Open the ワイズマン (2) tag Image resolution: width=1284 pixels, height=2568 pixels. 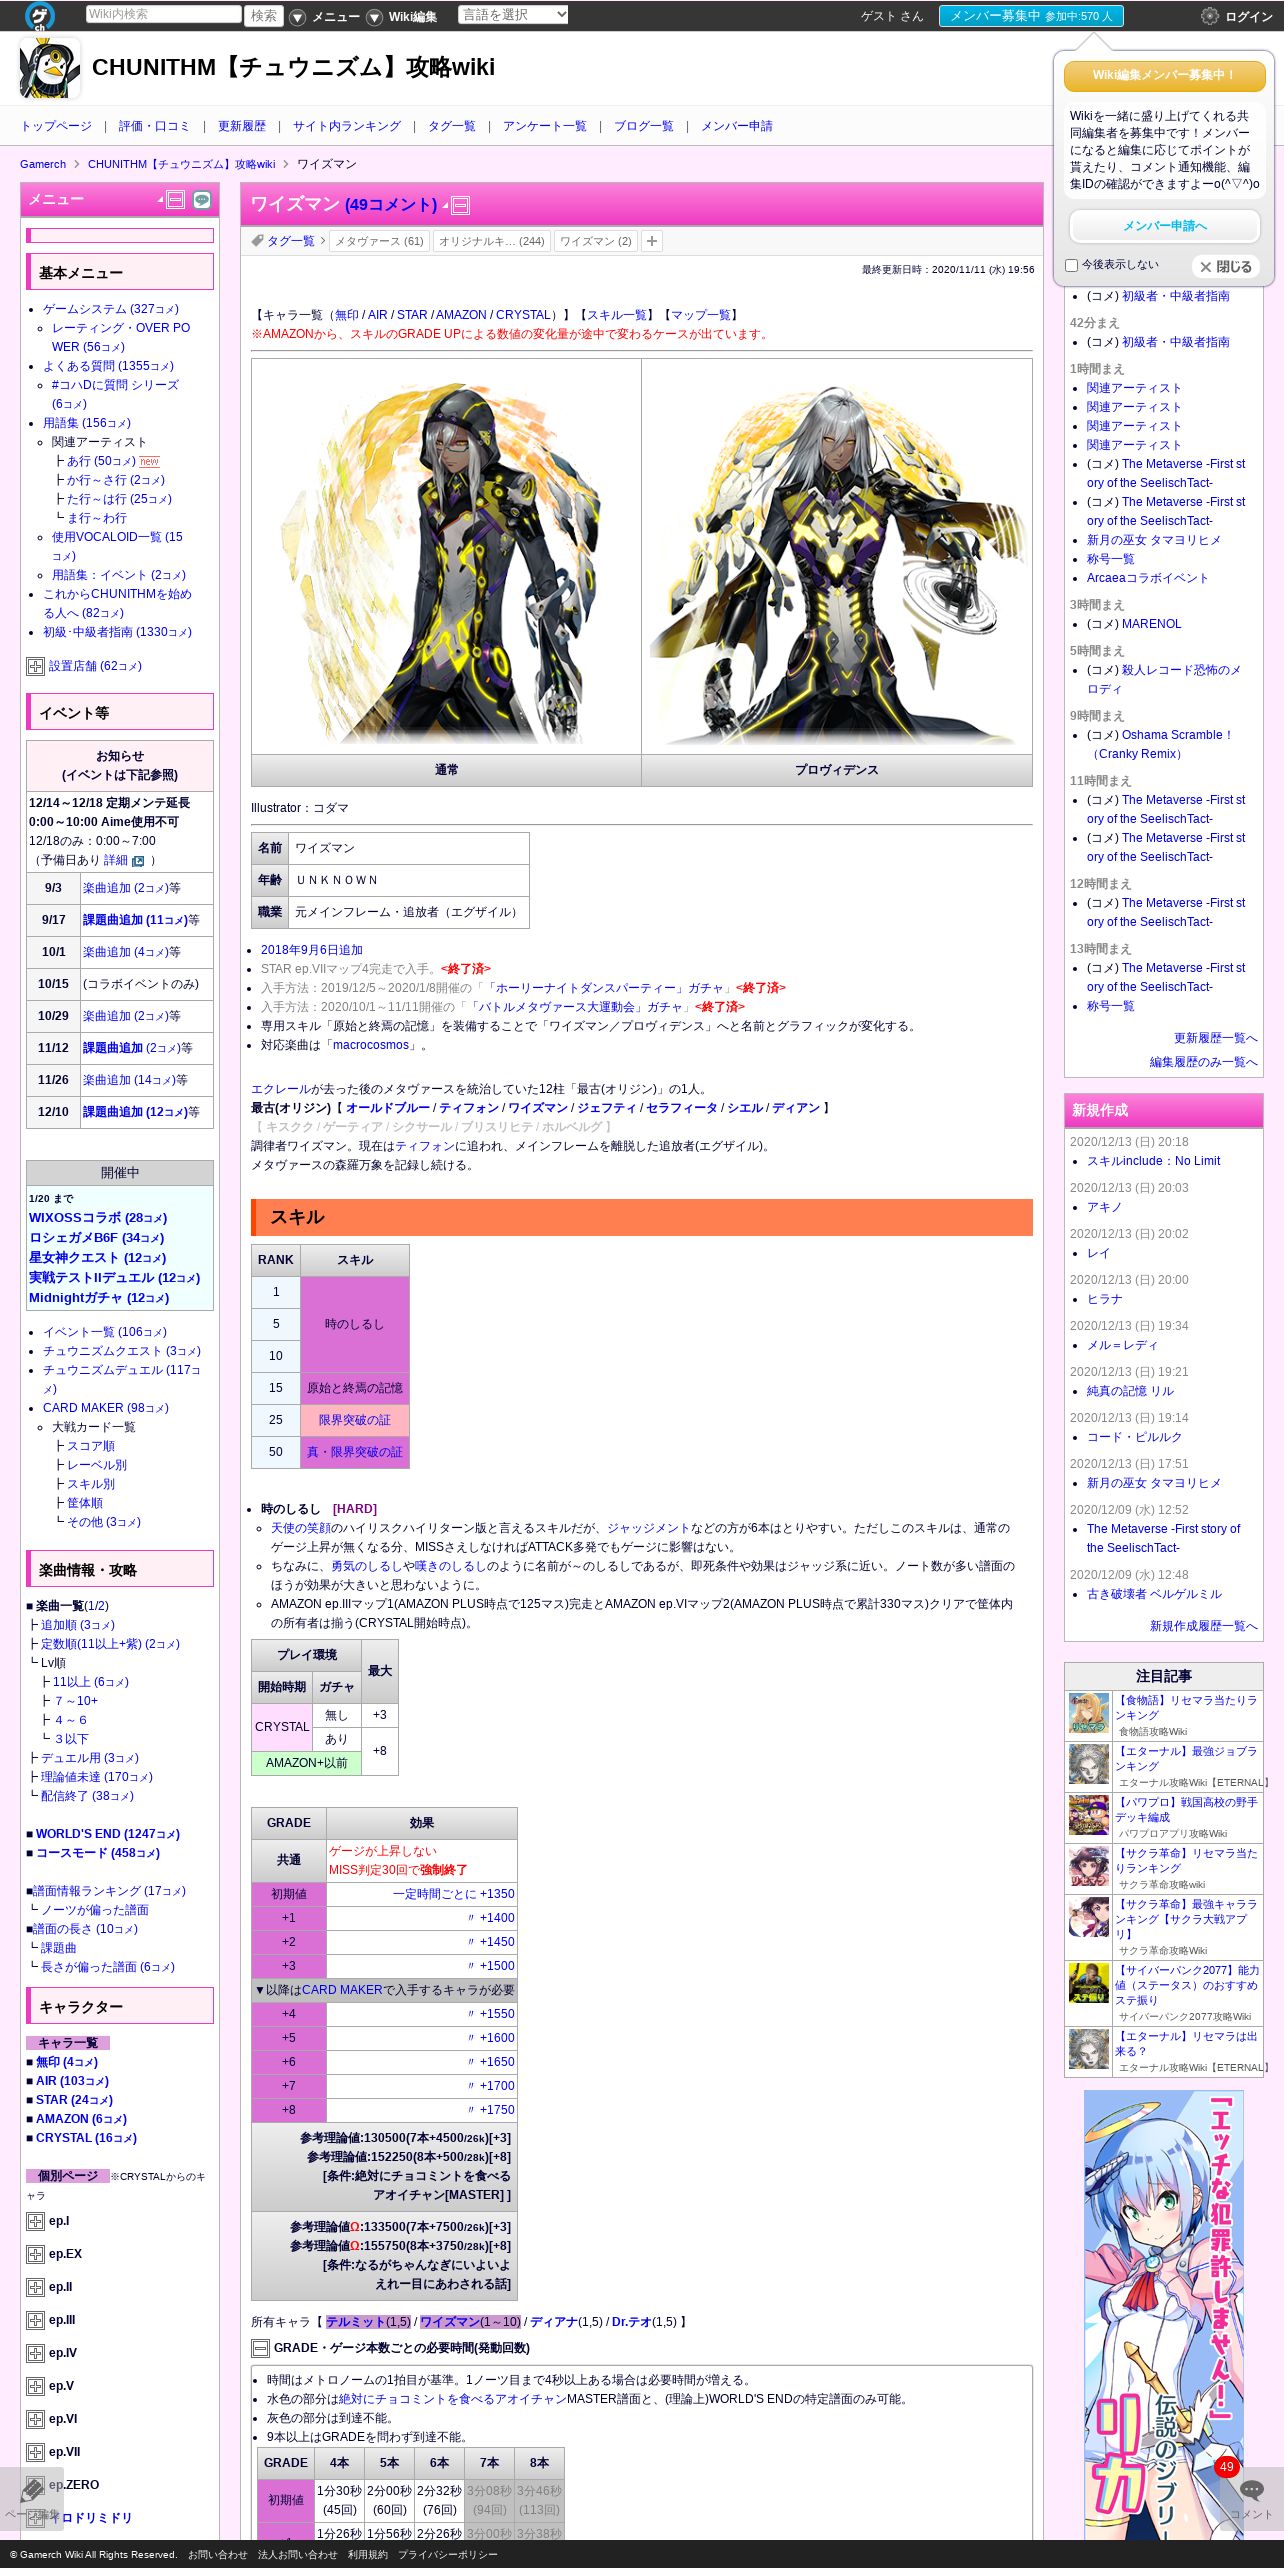click(x=596, y=241)
